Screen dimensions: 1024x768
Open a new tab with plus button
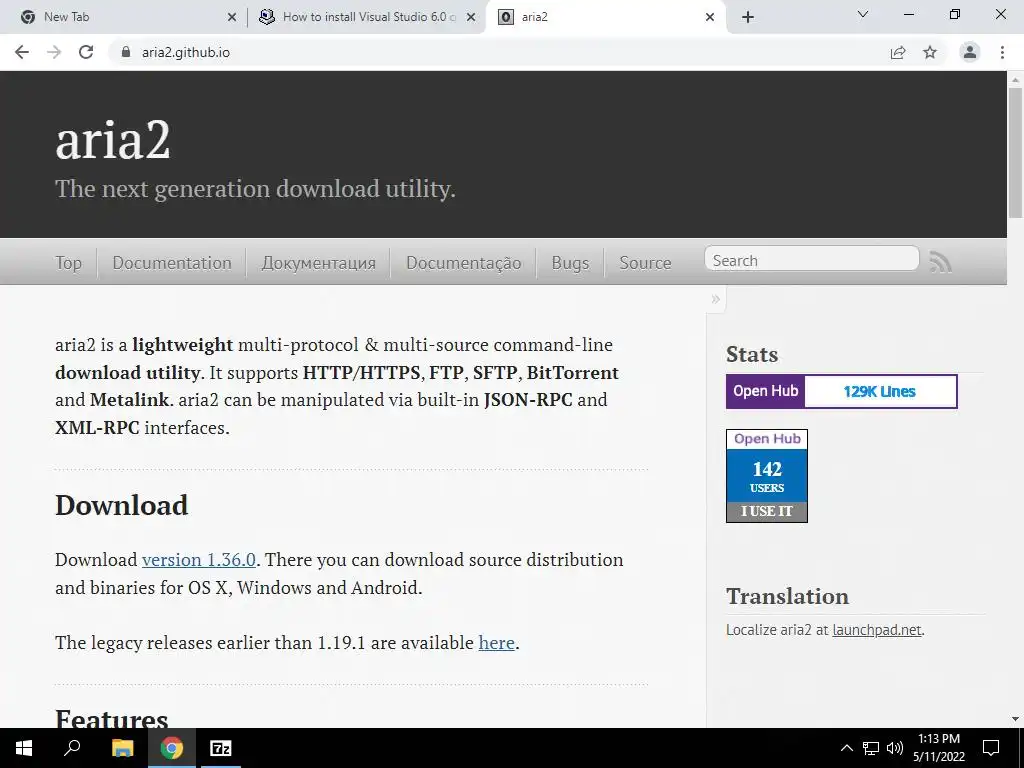tap(748, 17)
